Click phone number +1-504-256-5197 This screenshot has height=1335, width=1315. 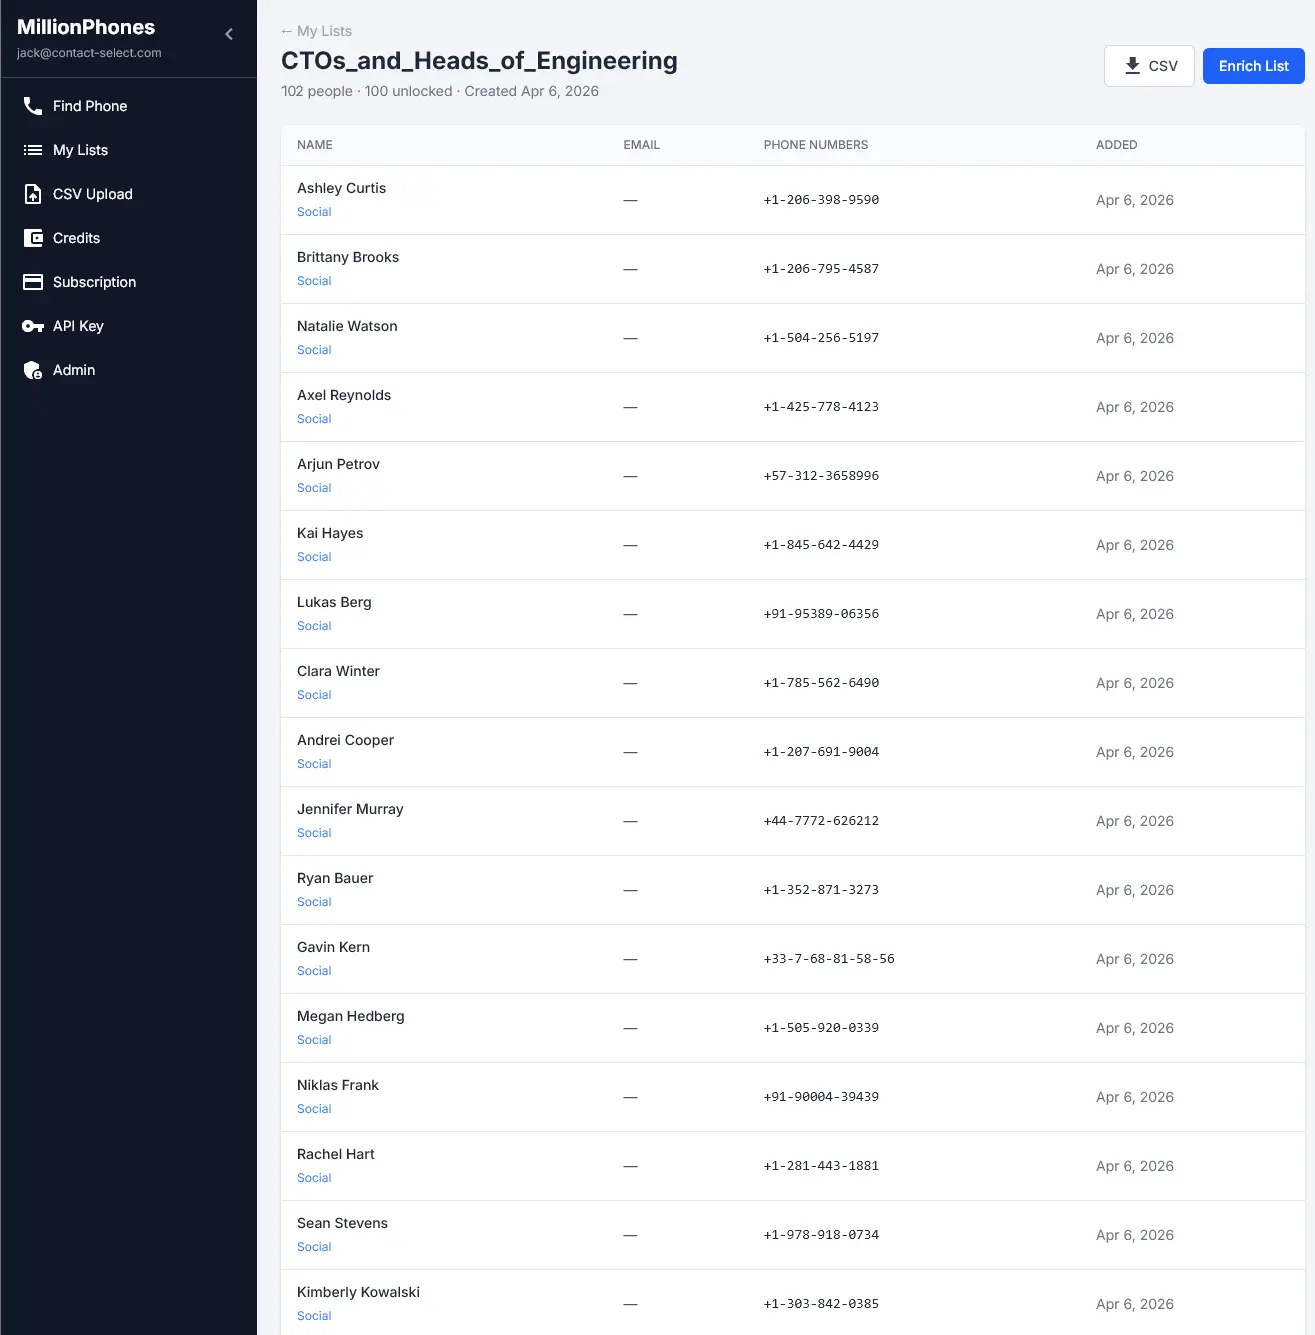(821, 338)
